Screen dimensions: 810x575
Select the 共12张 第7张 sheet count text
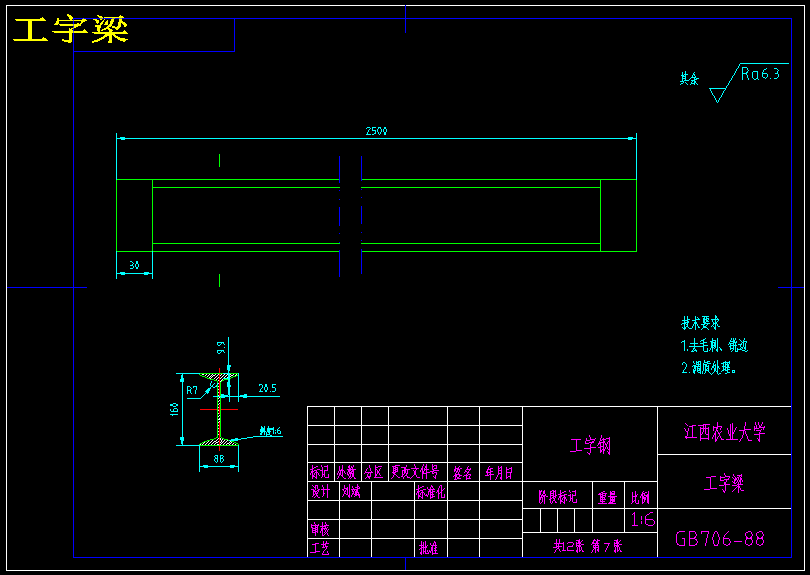(x=588, y=546)
